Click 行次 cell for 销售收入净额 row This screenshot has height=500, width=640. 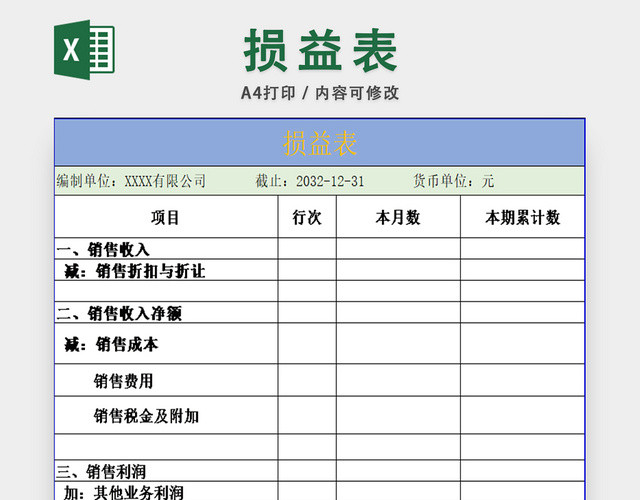pos(307,312)
